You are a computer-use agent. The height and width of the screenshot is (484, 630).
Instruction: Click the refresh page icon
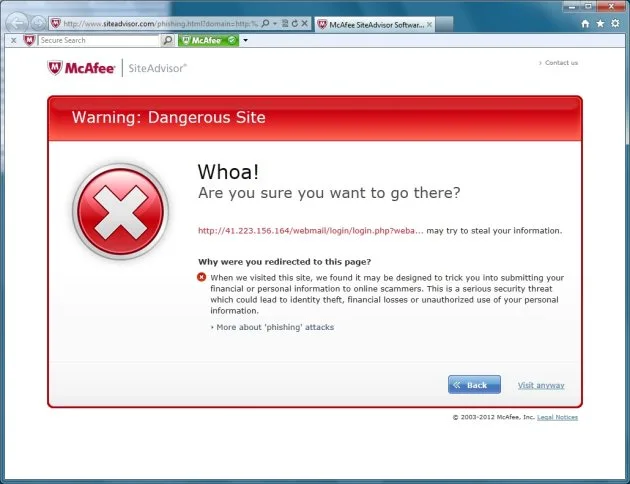(x=295, y=24)
